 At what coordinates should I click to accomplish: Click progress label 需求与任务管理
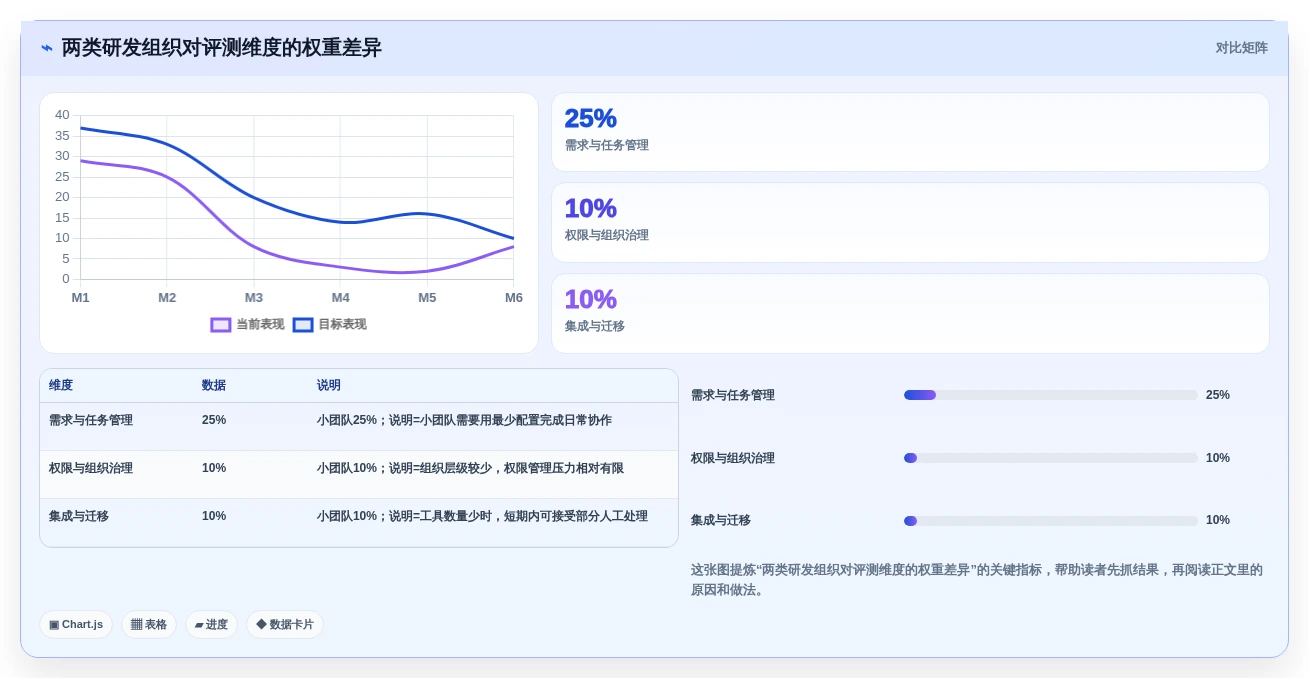pos(733,395)
